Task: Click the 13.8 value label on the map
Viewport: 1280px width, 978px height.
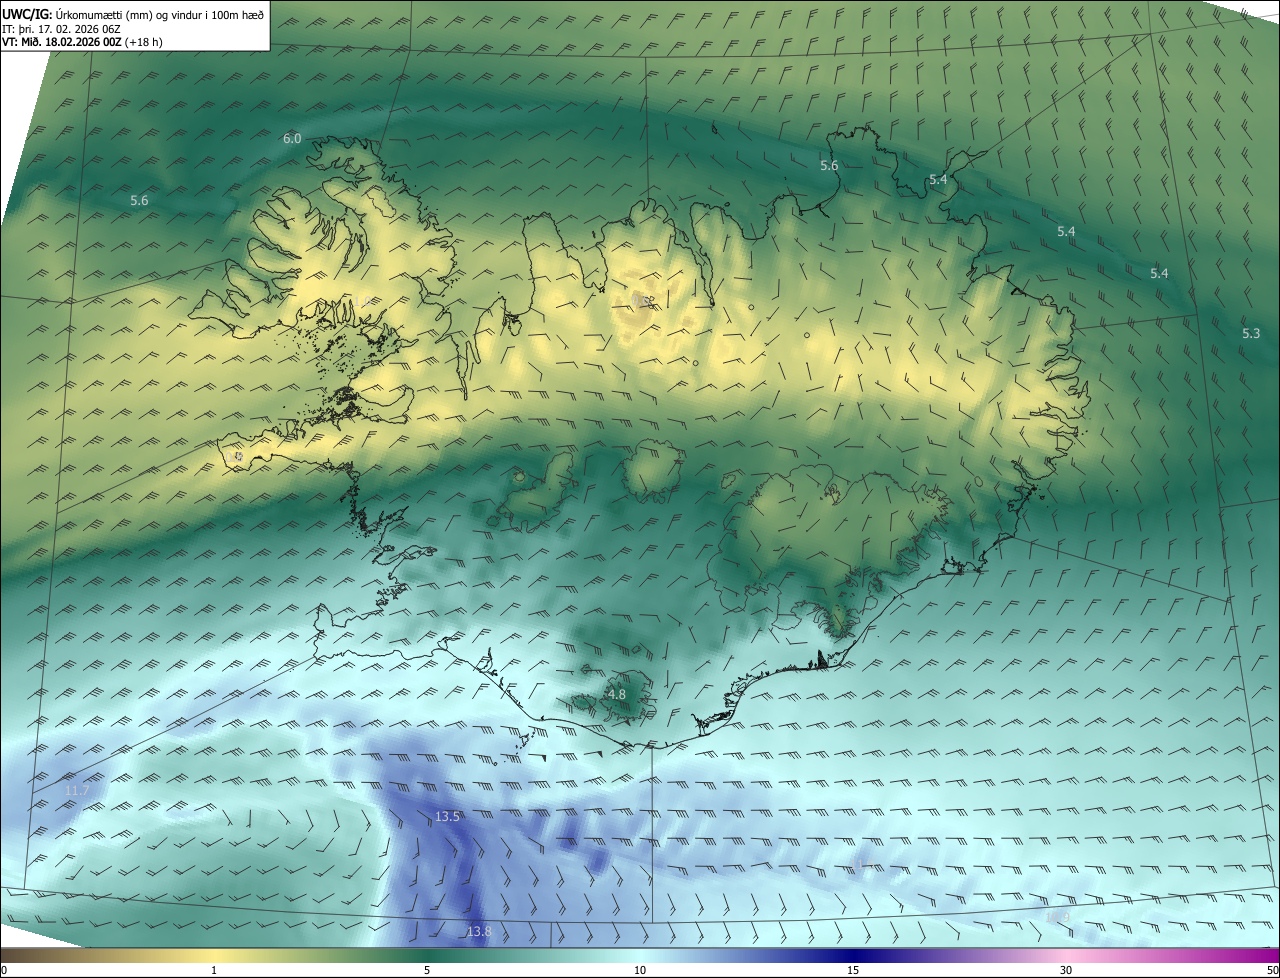Action: (x=479, y=932)
